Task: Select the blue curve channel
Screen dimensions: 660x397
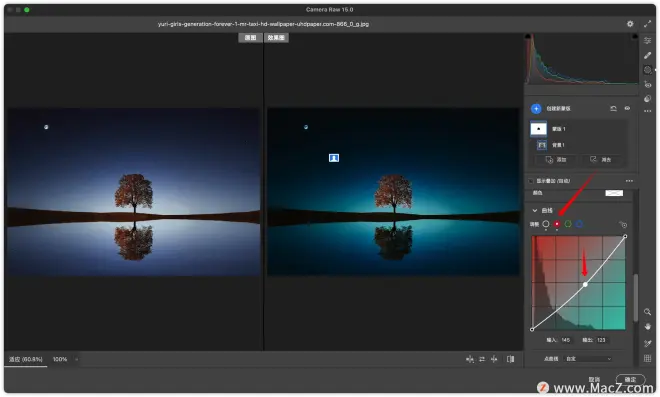Action: (x=579, y=224)
